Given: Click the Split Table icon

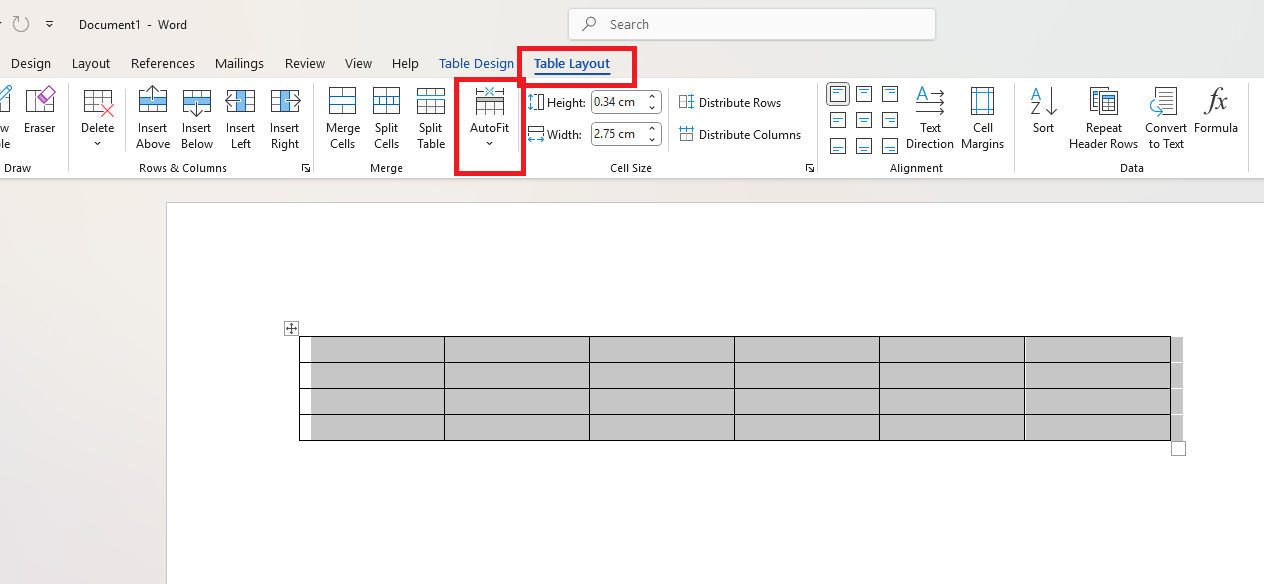Looking at the screenshot, I should click(431, 117).
